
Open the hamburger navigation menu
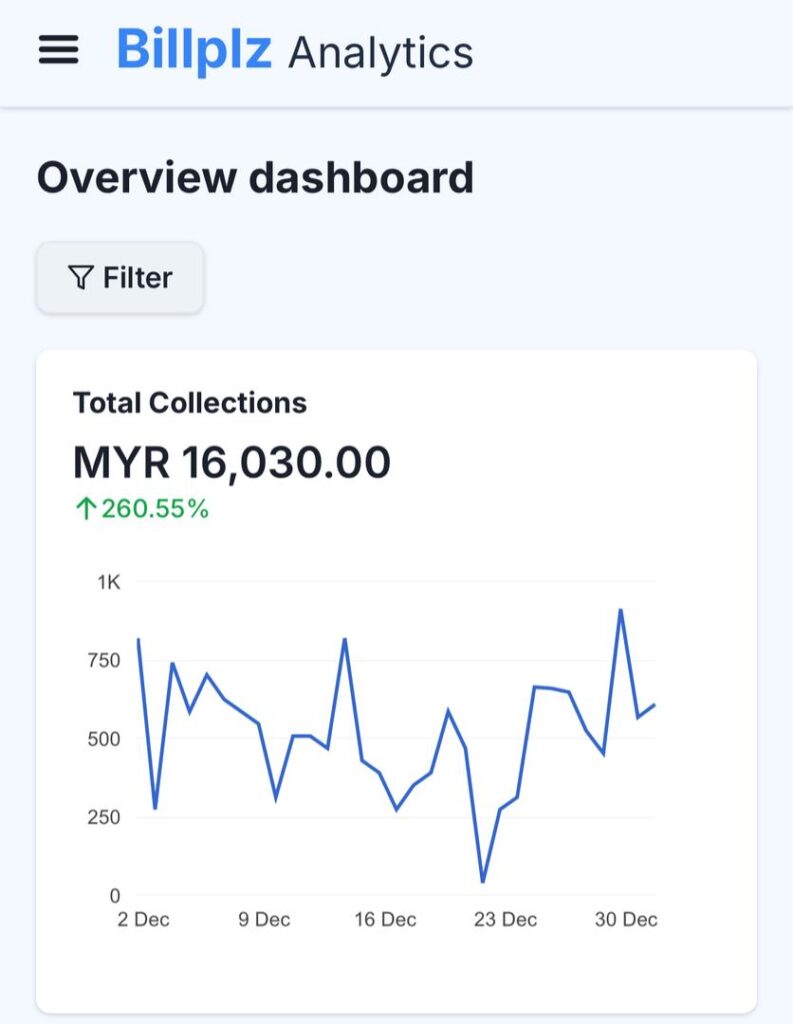pos(58,50)
